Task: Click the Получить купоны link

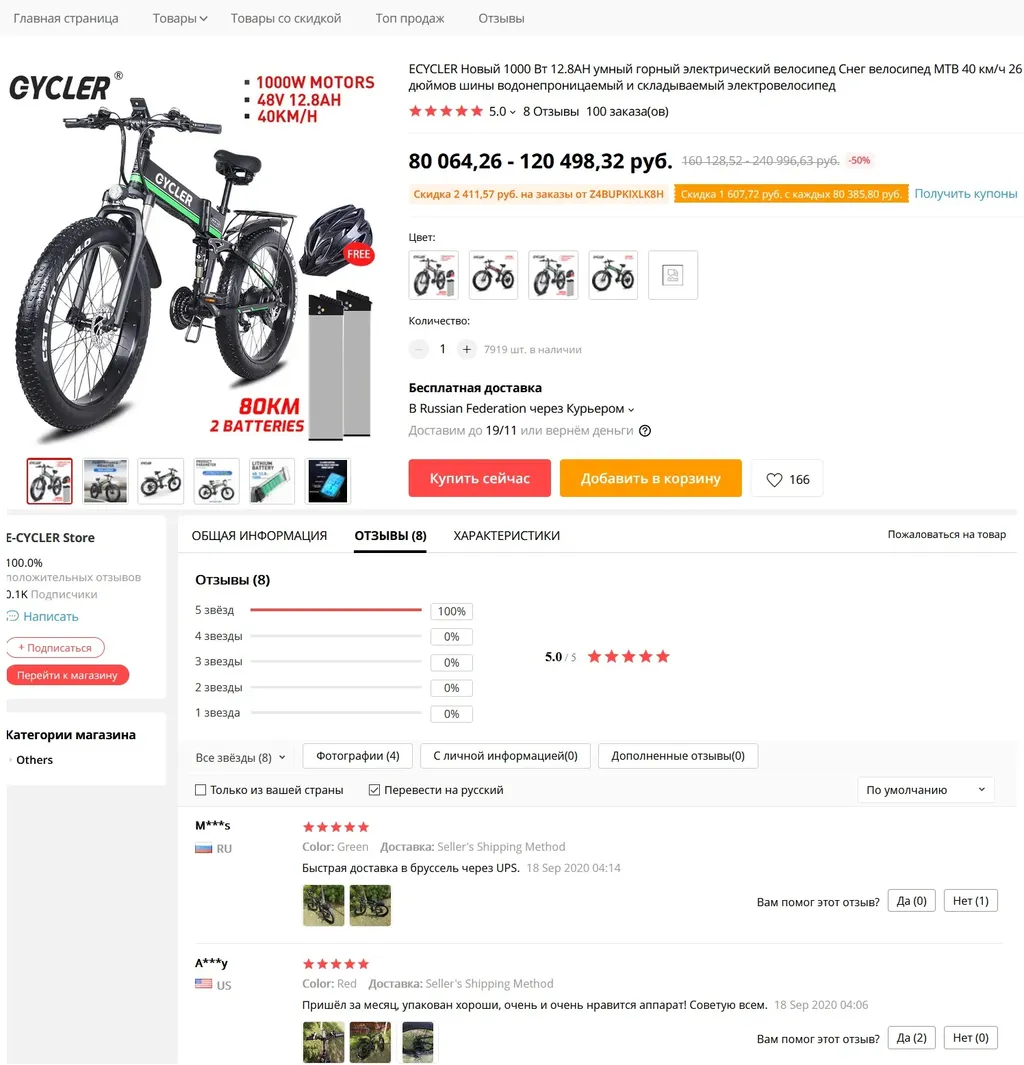Action: tap(966, 194)
